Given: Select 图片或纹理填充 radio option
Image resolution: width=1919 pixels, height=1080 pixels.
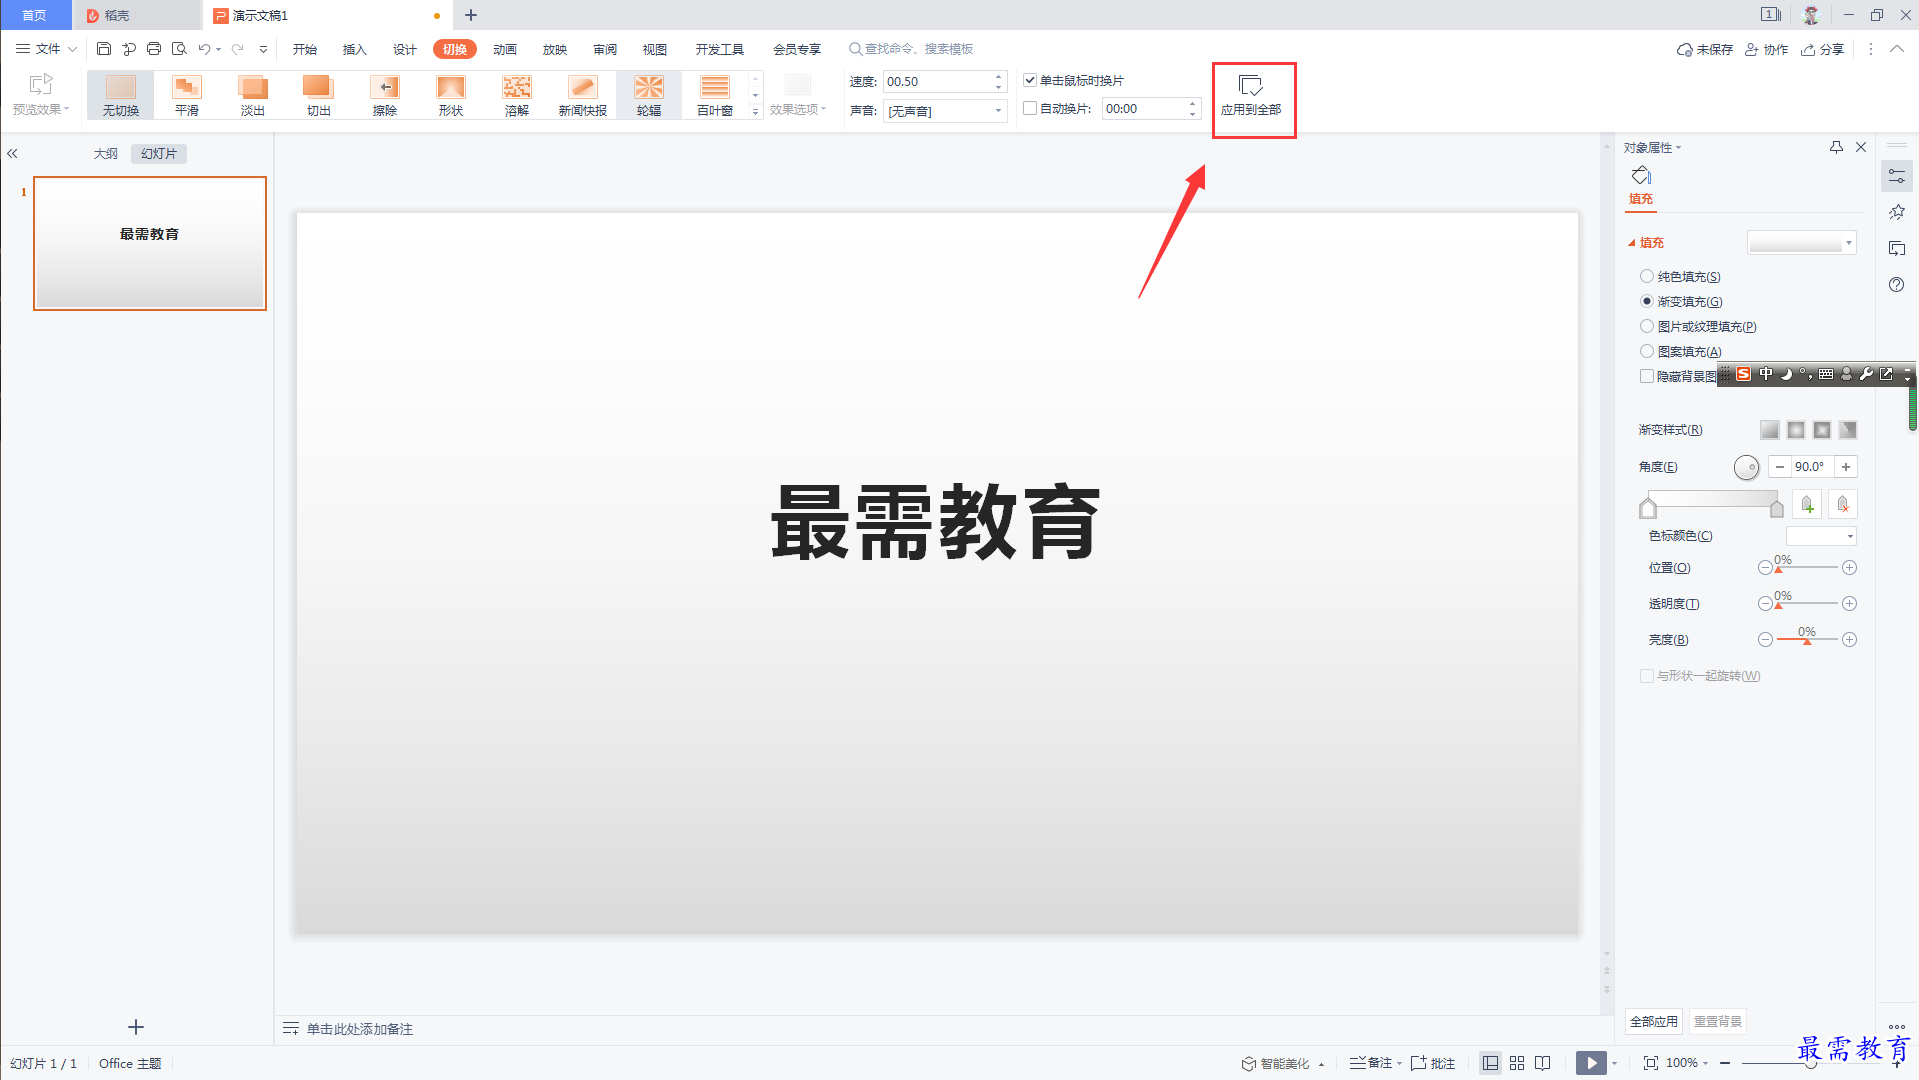Looking at the screenshot, I should [1646, 326].
